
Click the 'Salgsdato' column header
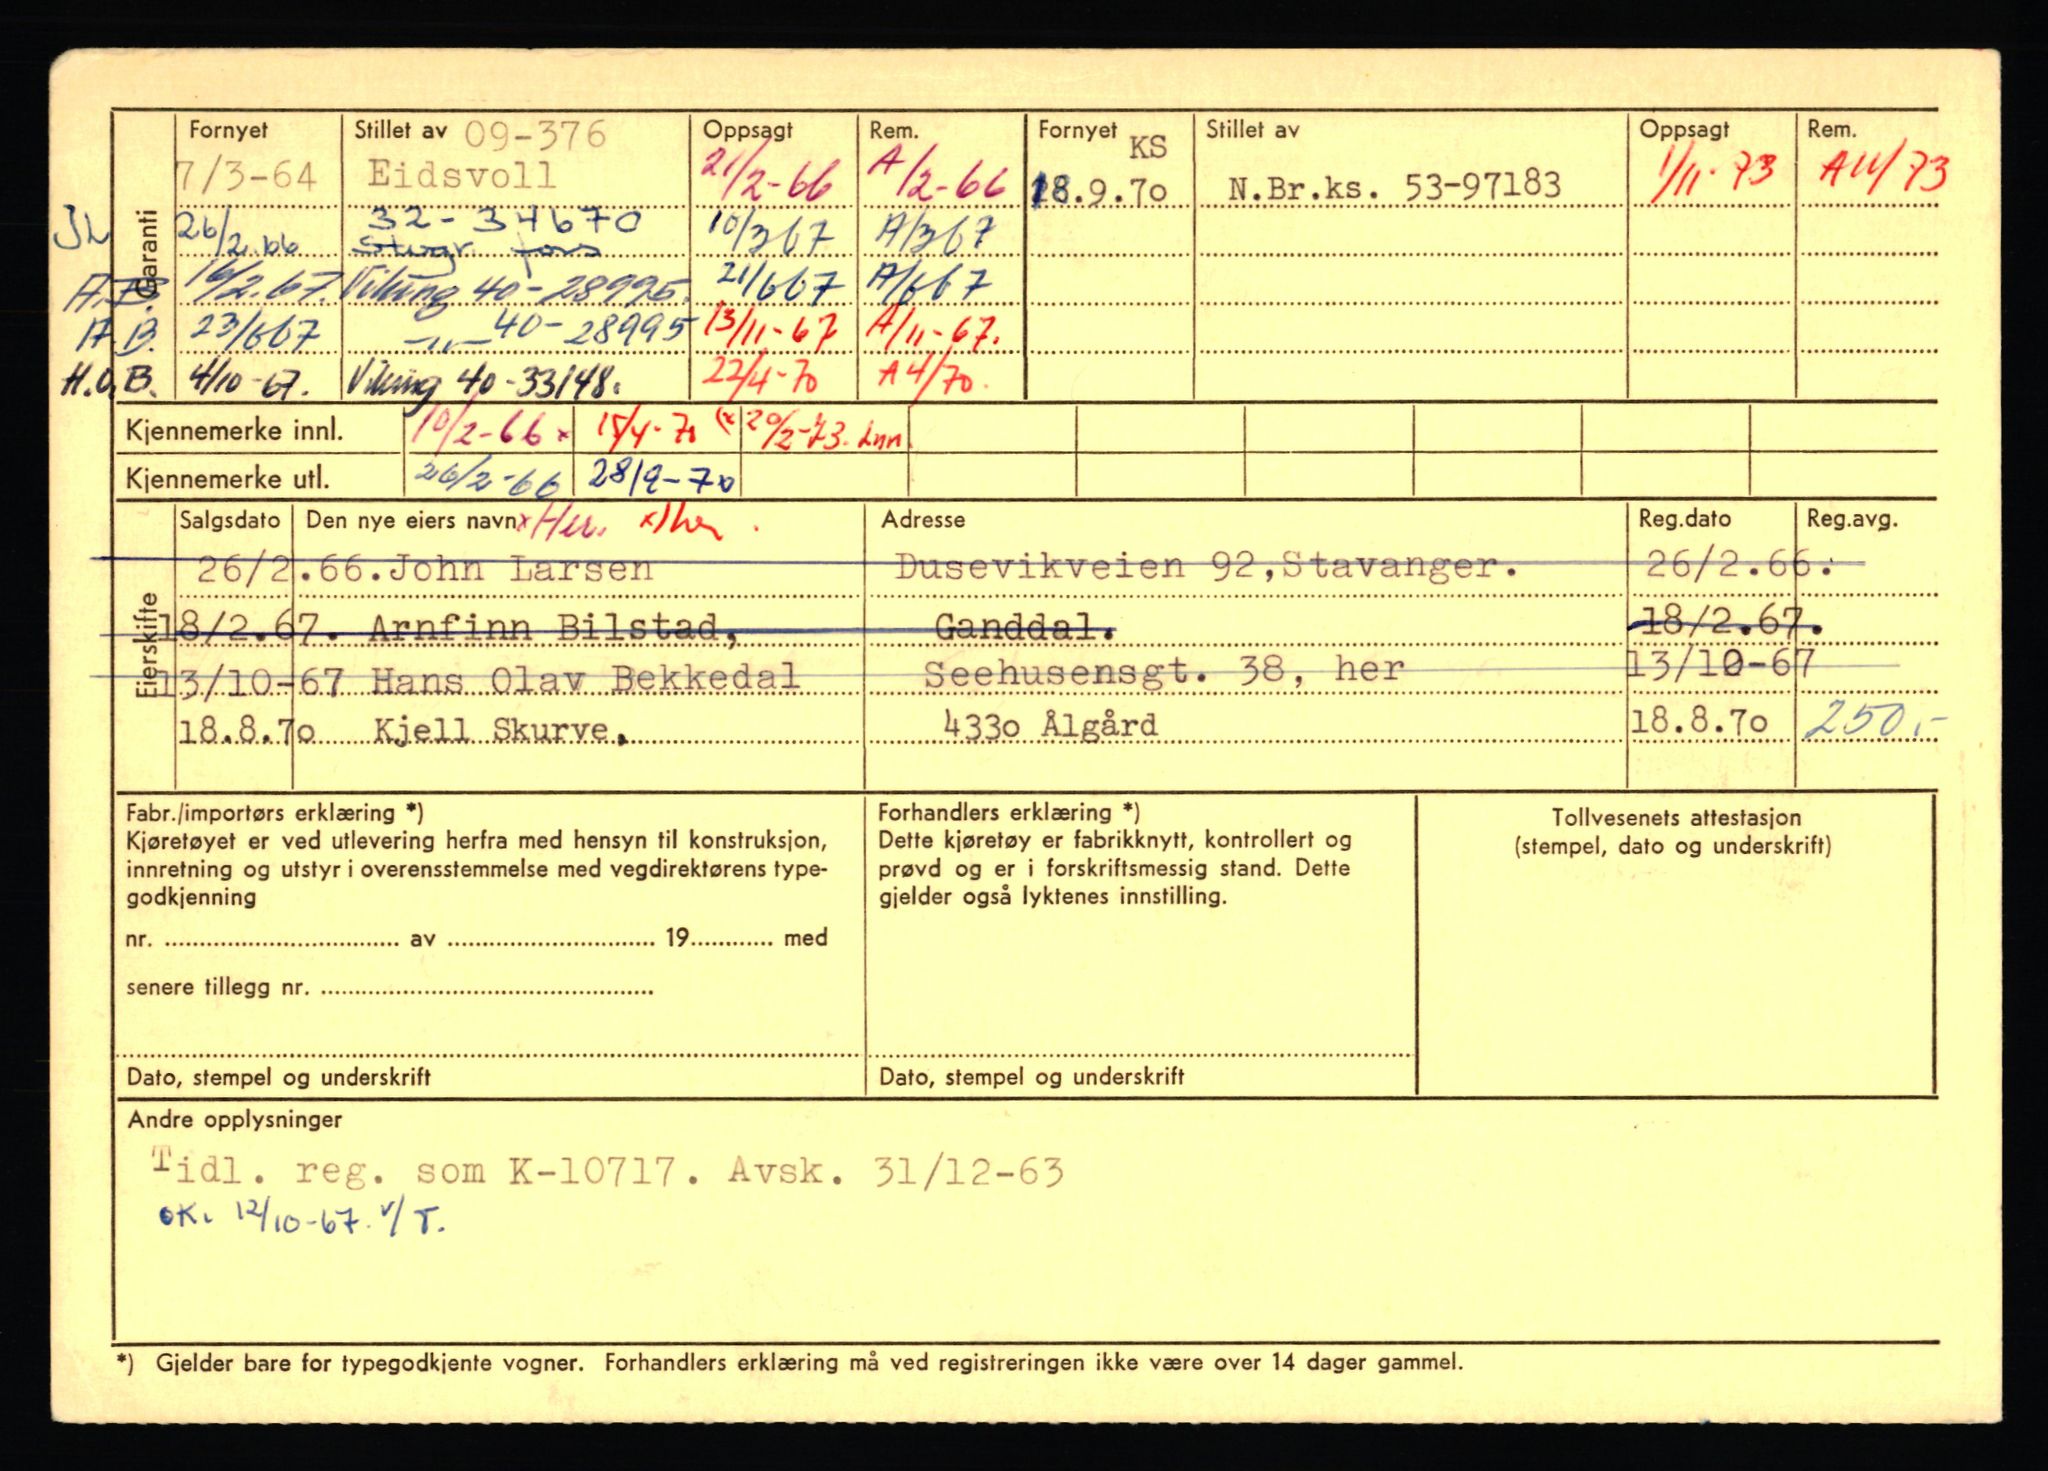click(231, 520)
